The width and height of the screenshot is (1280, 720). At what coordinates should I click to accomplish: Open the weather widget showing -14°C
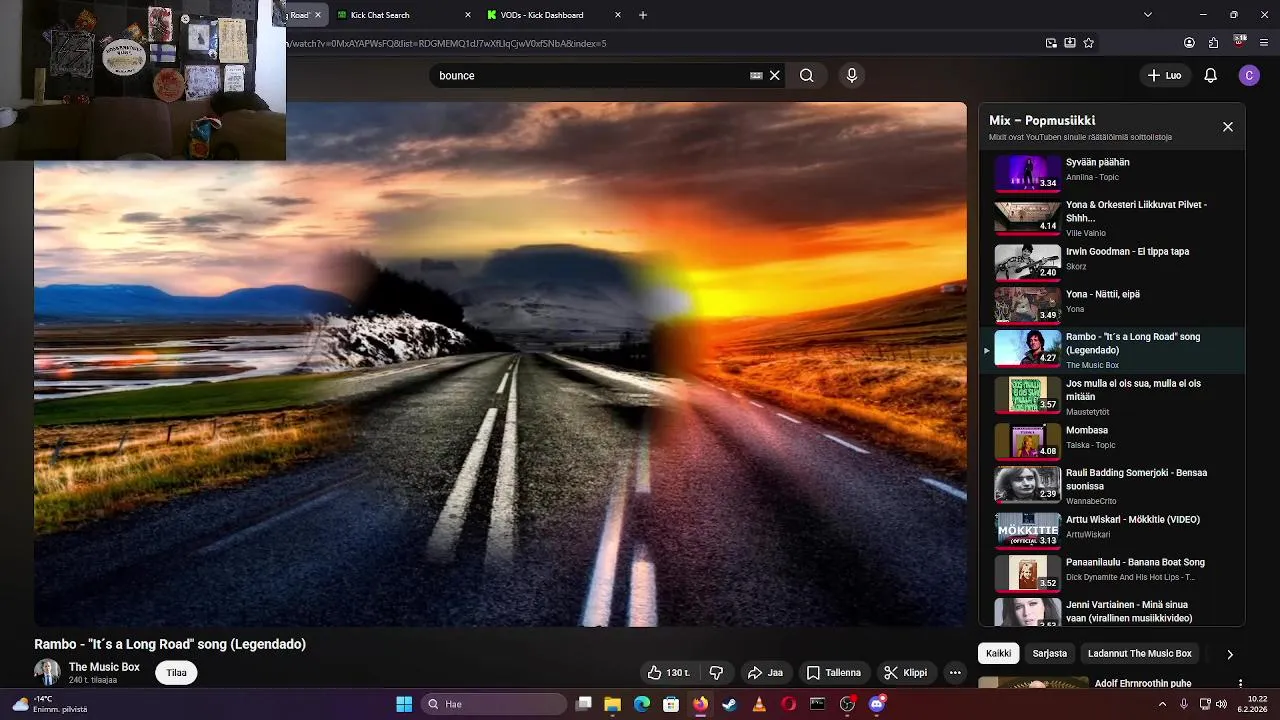pyautogui.click(x=50, y=704)
